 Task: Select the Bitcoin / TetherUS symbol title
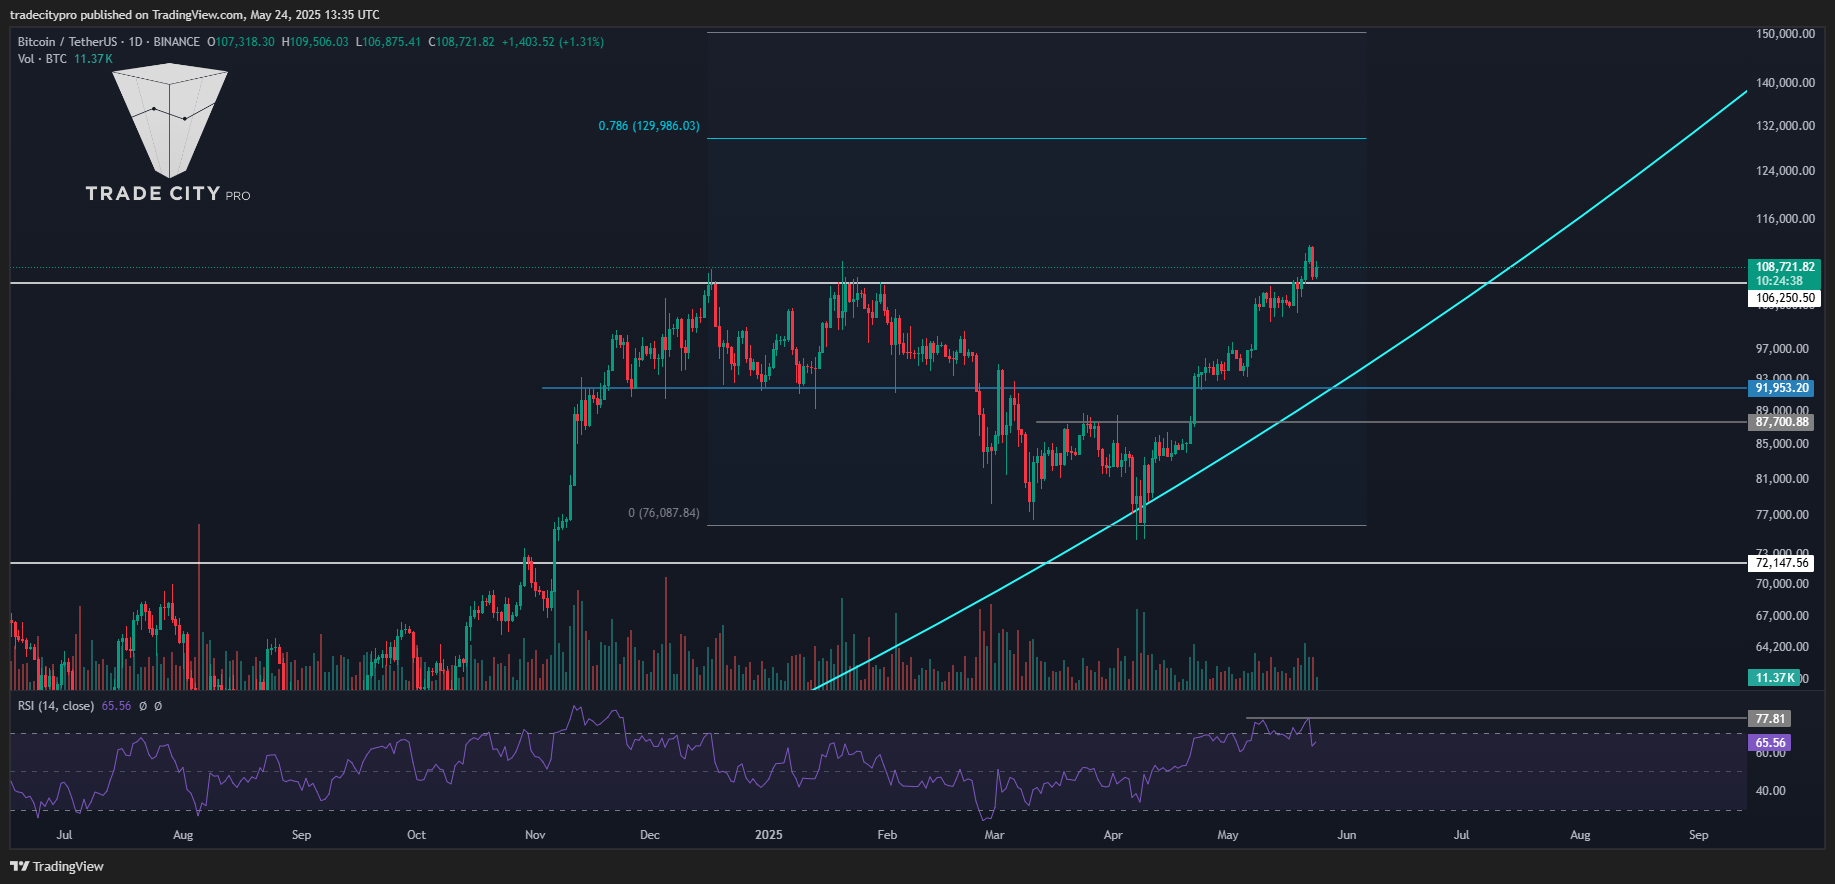[x=67, y=42]
